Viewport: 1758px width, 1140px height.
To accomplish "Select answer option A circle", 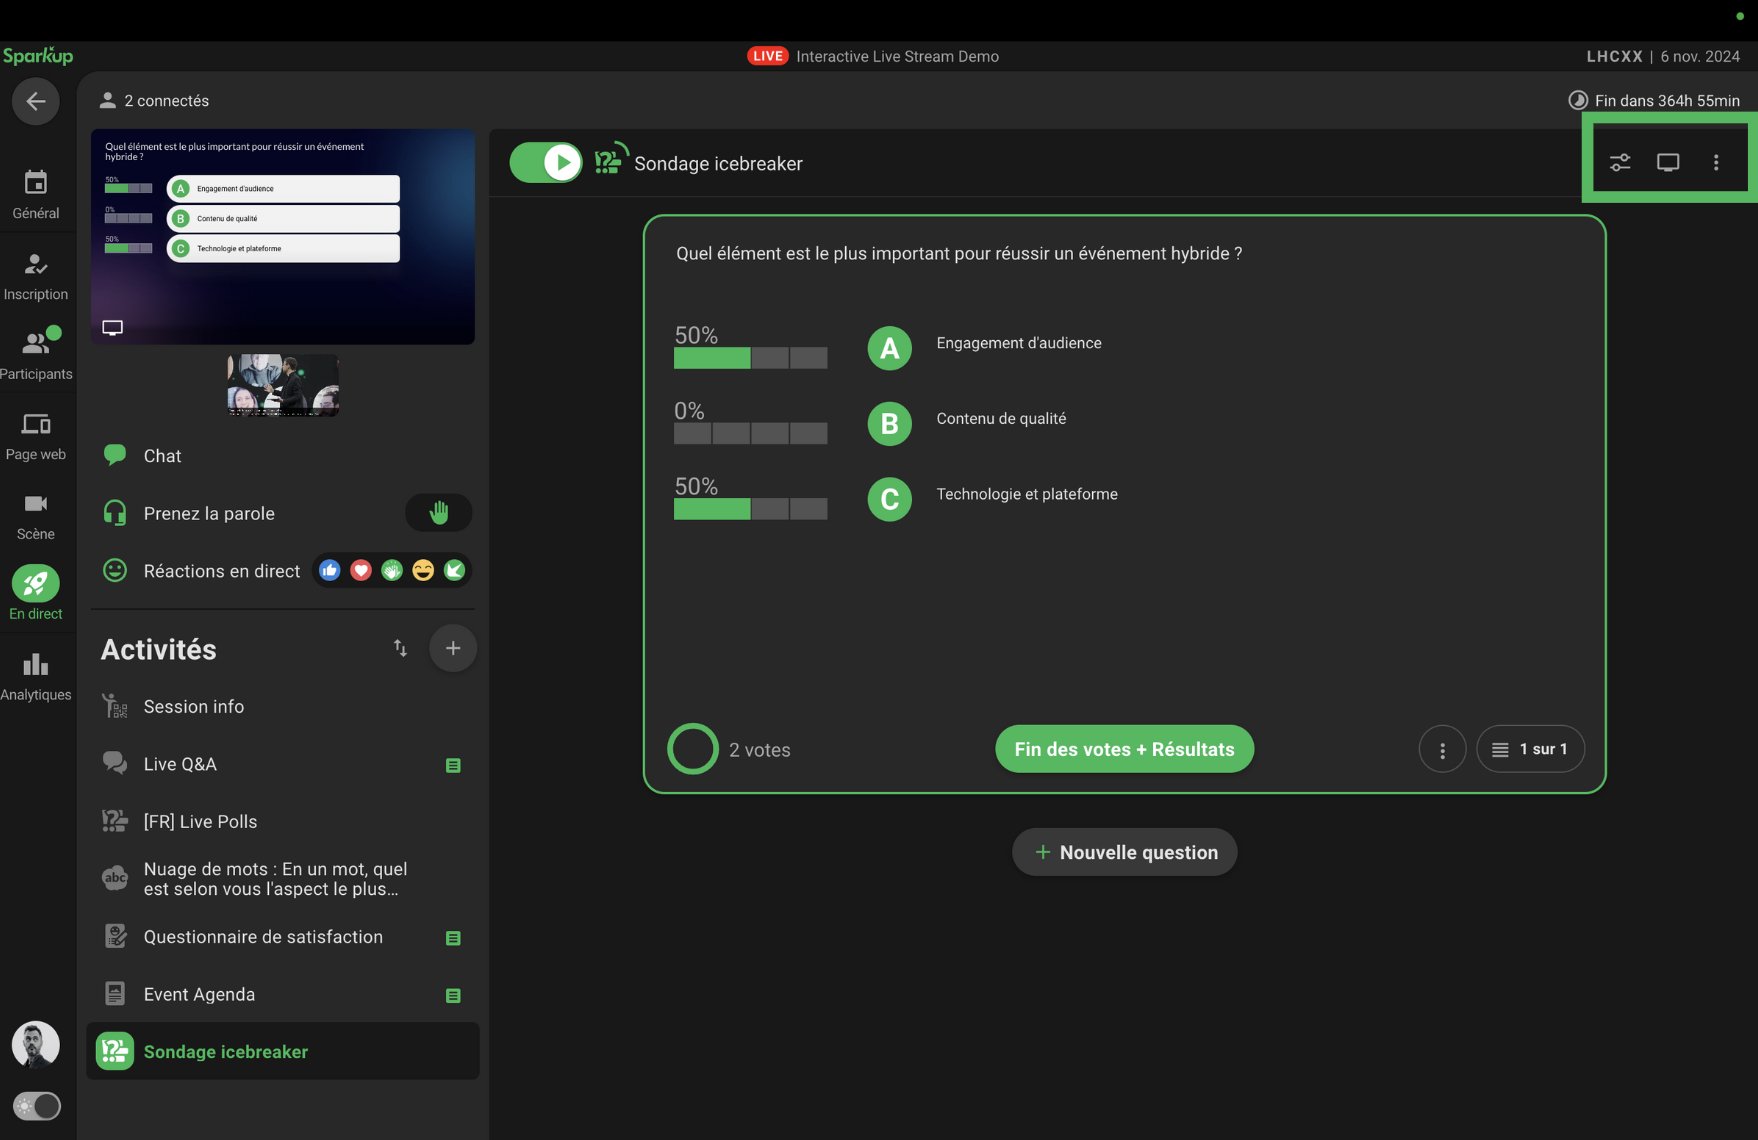I will [x=889, y=348].
